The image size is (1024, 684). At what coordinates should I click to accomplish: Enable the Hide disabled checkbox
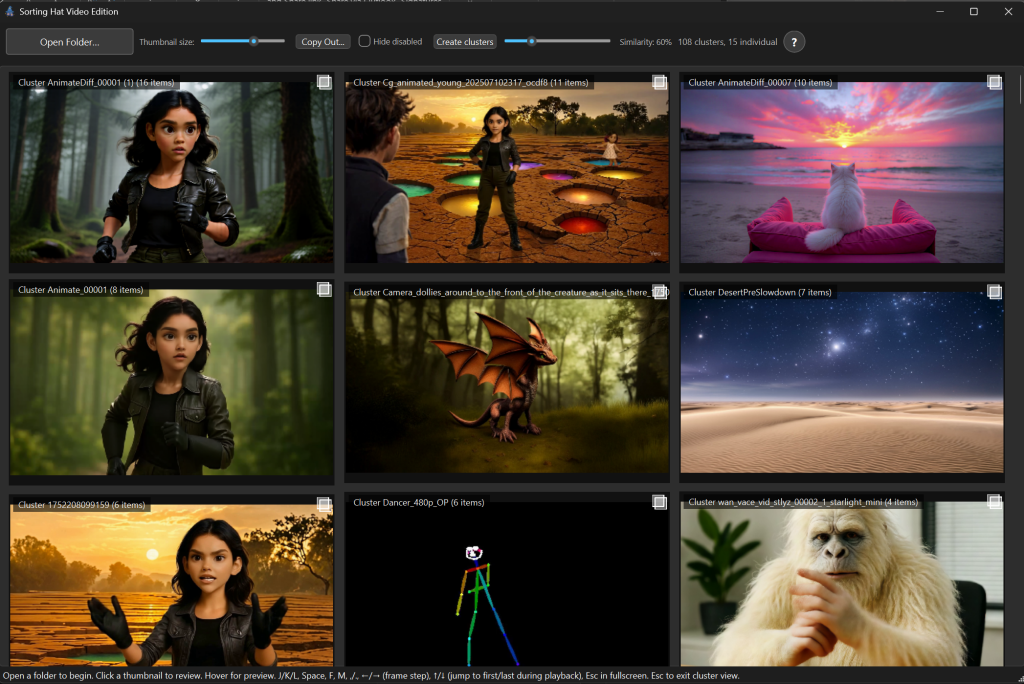point(364,41)
